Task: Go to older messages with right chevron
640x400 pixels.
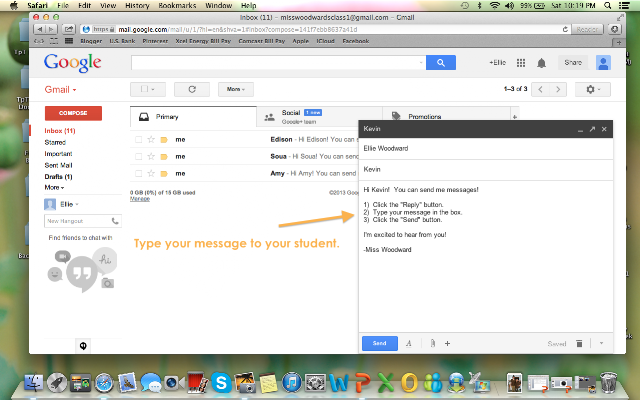Action: 558,89
